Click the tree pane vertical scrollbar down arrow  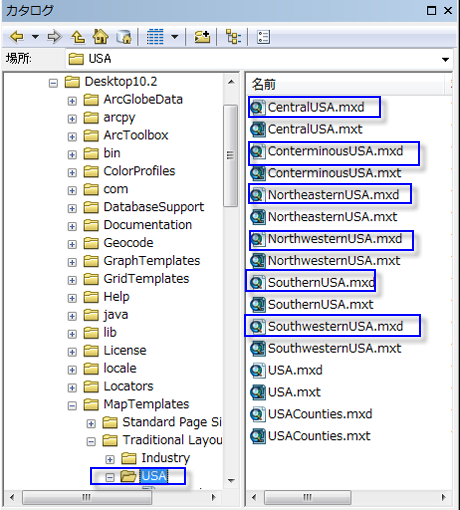pyautogui.click(x=231, y=480)
